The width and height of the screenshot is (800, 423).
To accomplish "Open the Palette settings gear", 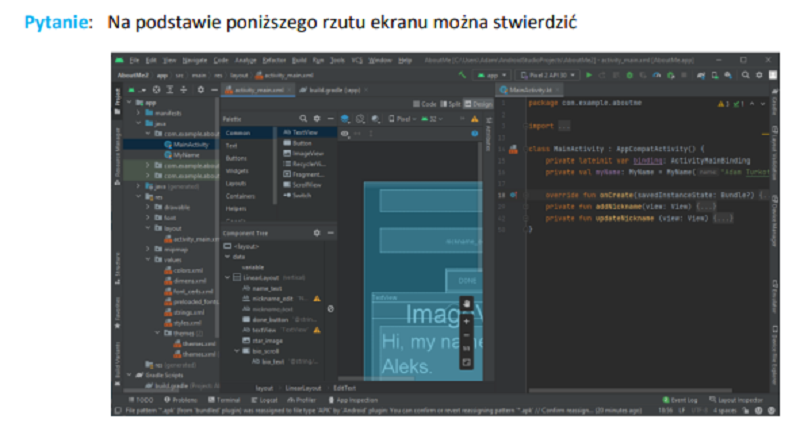I will [317, 118].
